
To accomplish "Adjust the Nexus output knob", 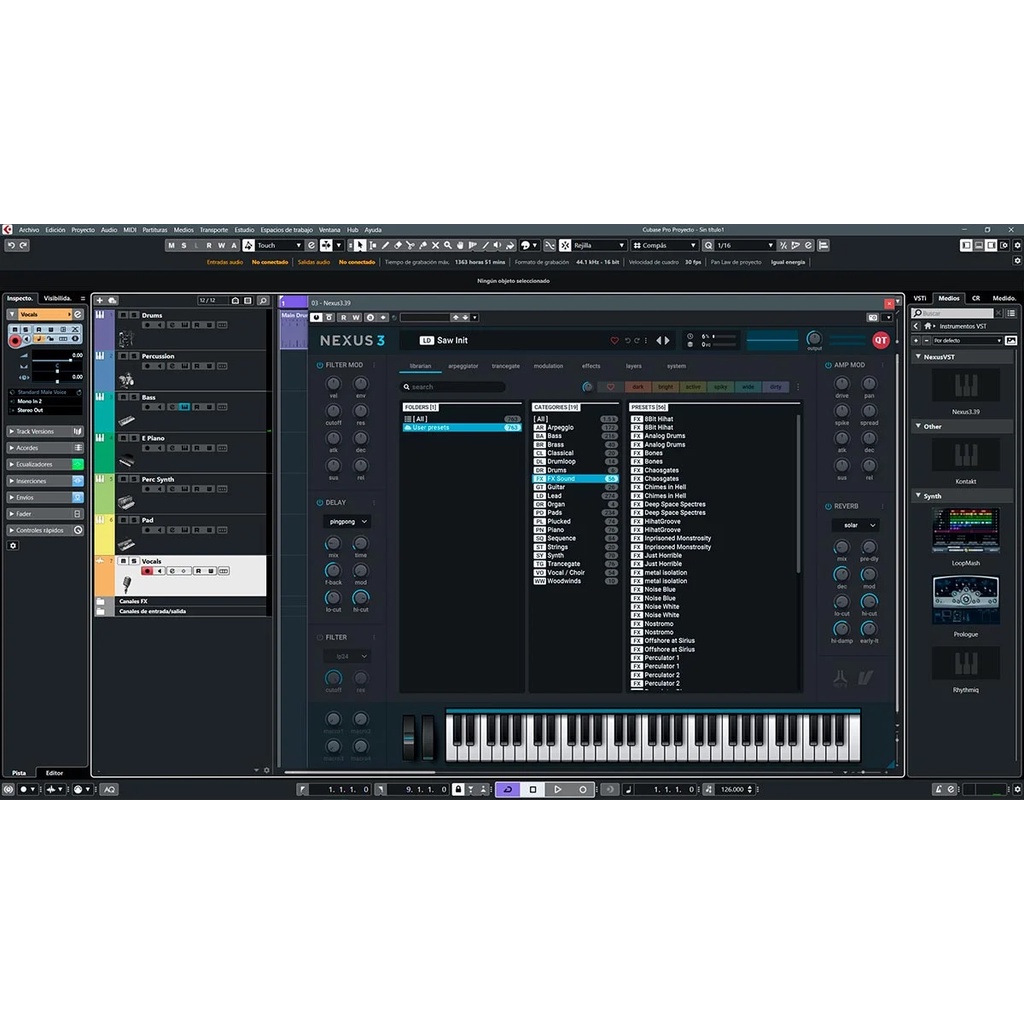I will [814, 338].
